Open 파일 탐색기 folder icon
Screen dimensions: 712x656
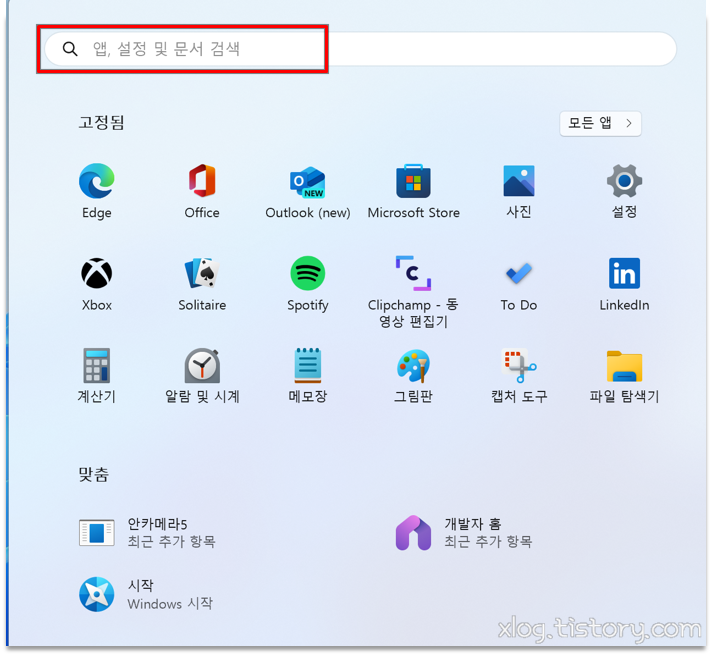(624, 366)
